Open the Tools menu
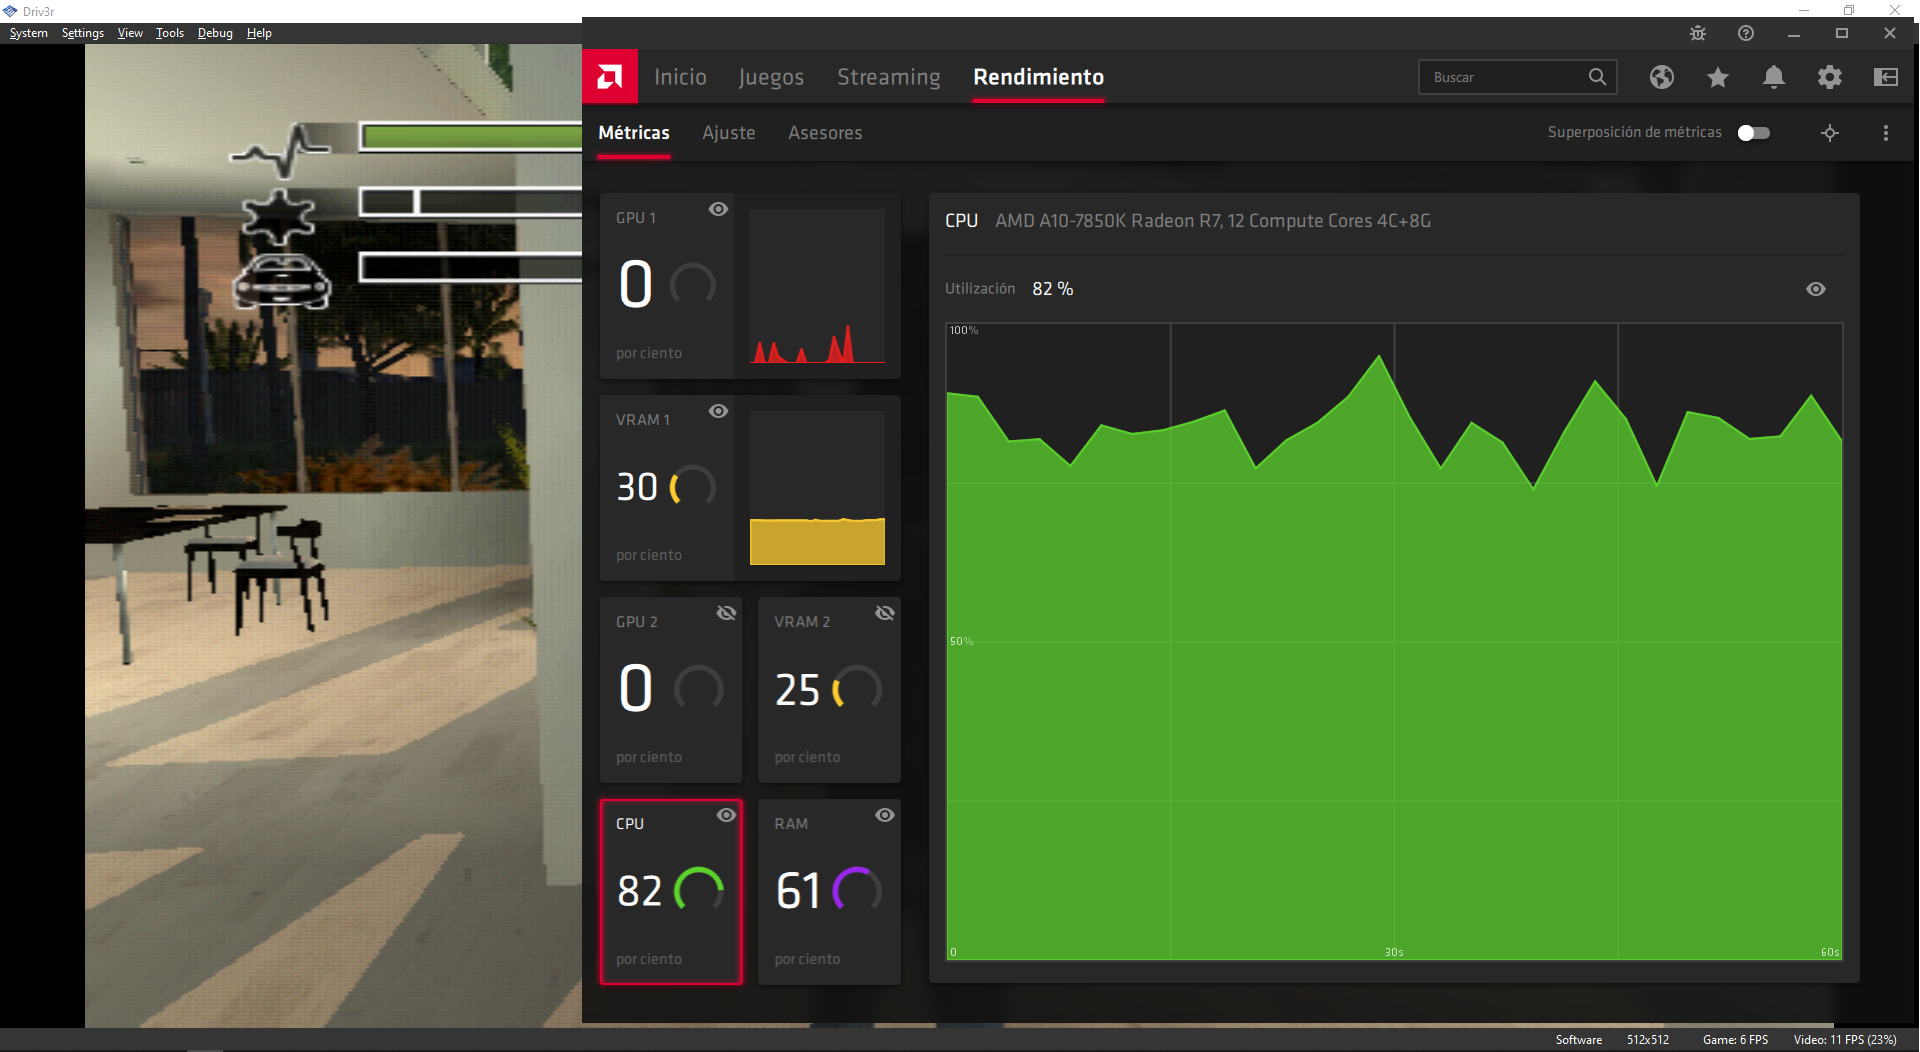 click(170, 33)
